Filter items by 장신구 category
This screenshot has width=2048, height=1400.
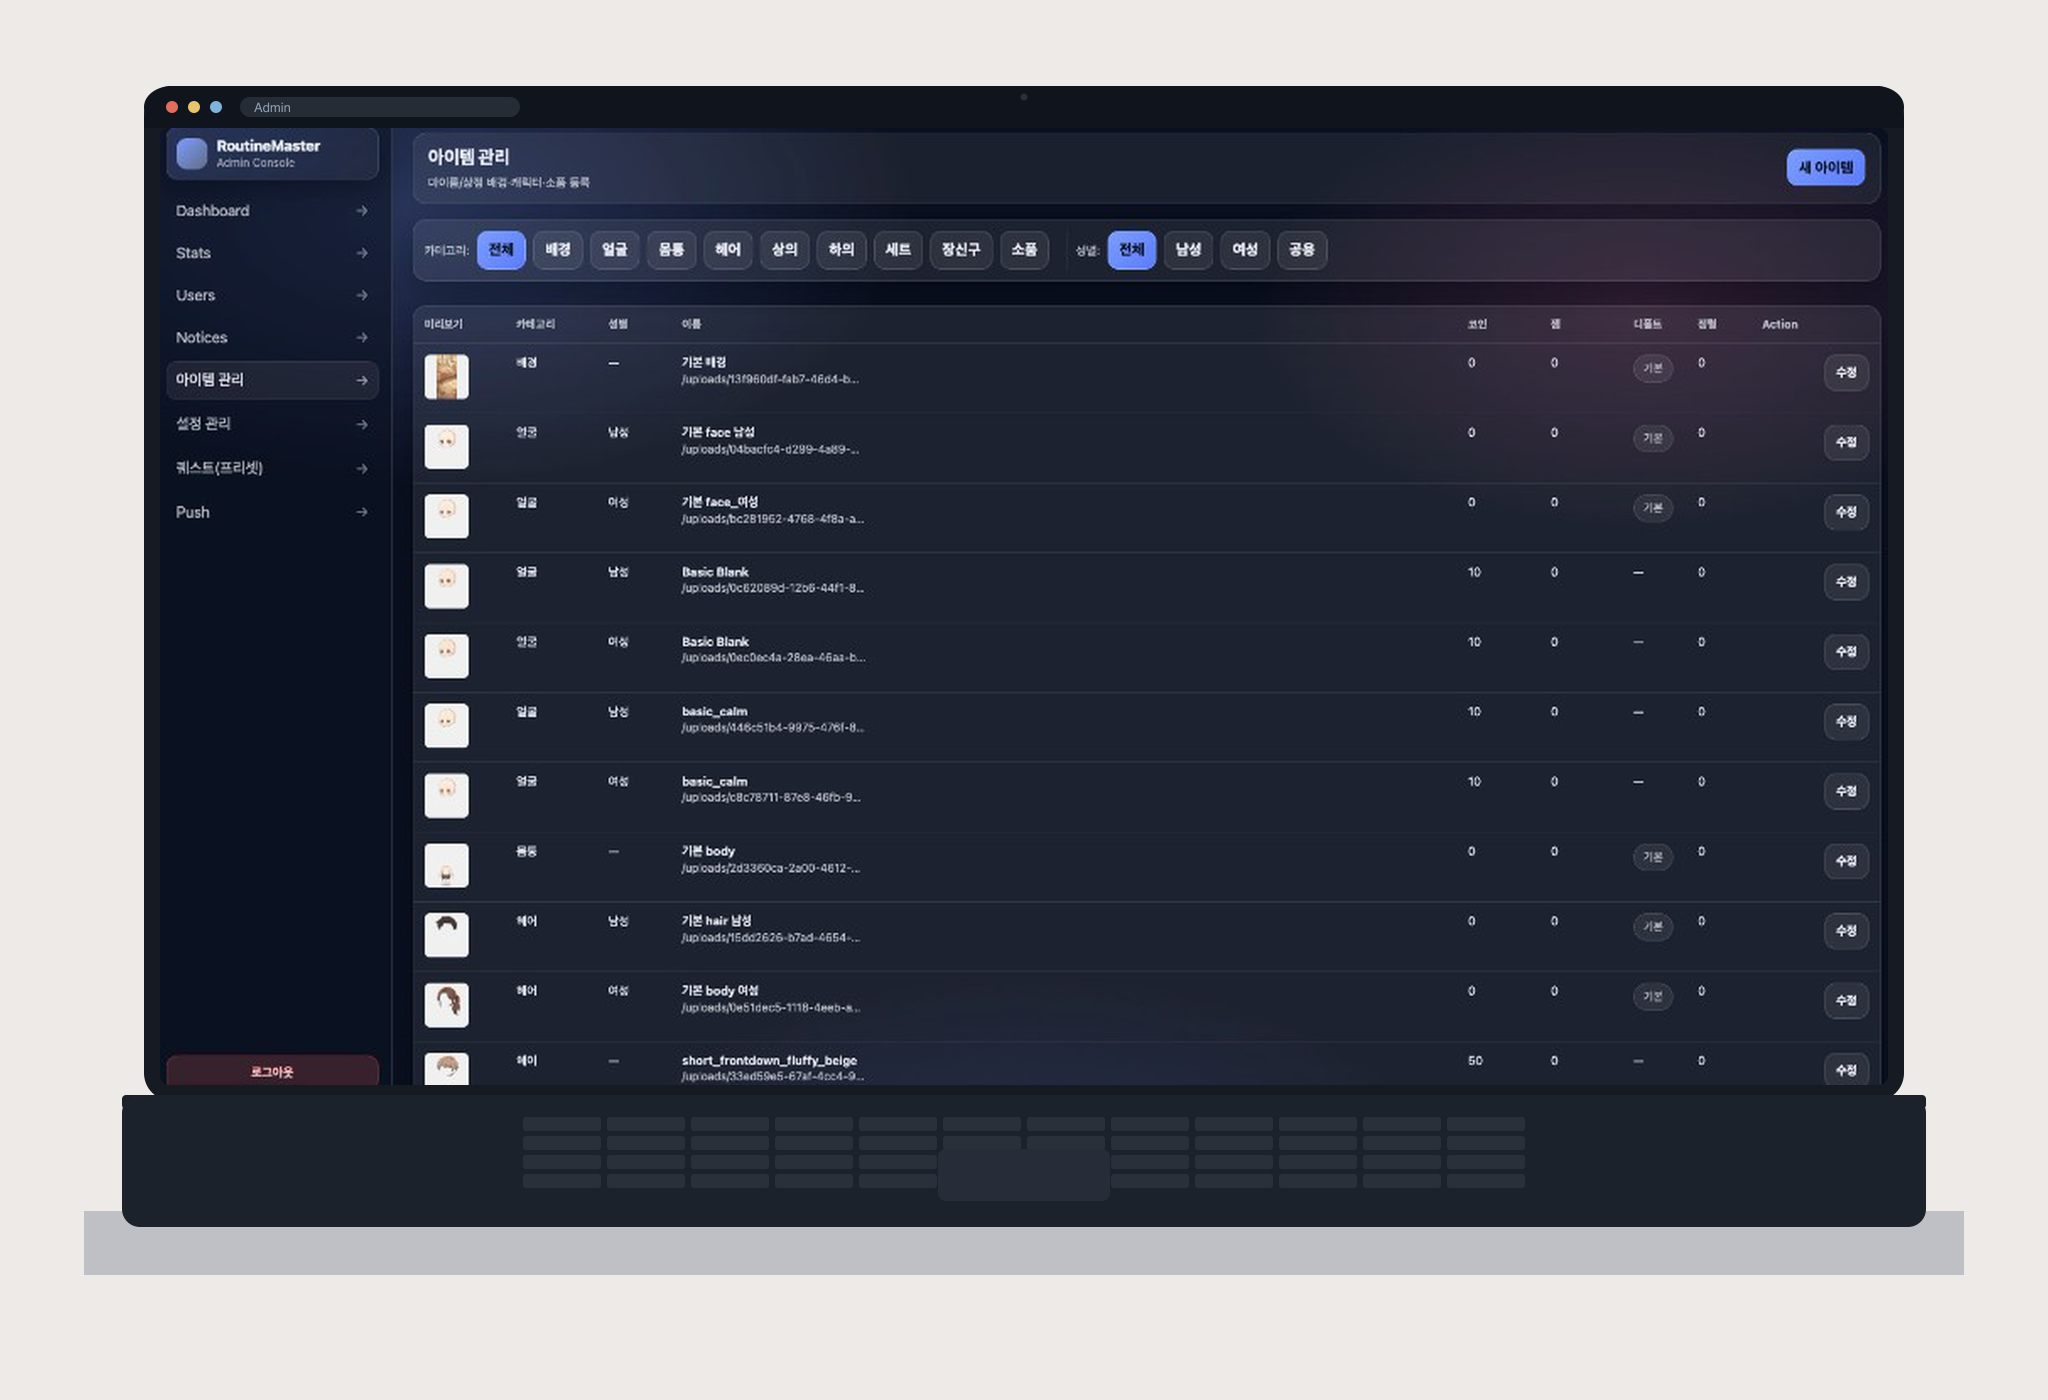tap(961, 250)
